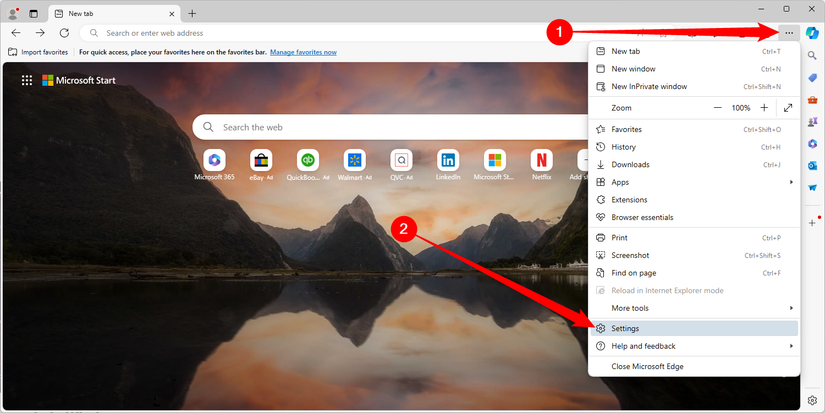Image resolution: width=825 pixels, height=413 pixels.
Task: Open the Netflix quick link tile
Action: 541,165
